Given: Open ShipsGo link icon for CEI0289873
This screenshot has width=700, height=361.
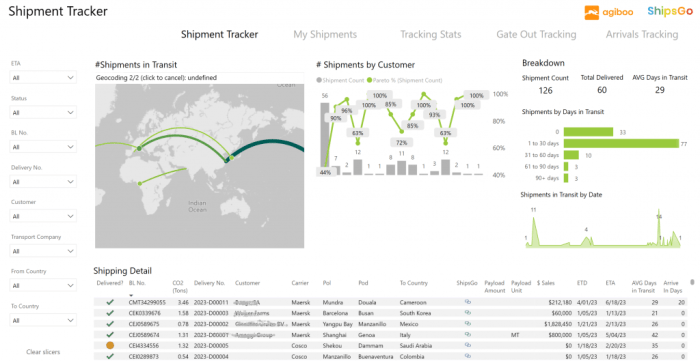Looking at the screenshot, I should click(x=468, y=356).
